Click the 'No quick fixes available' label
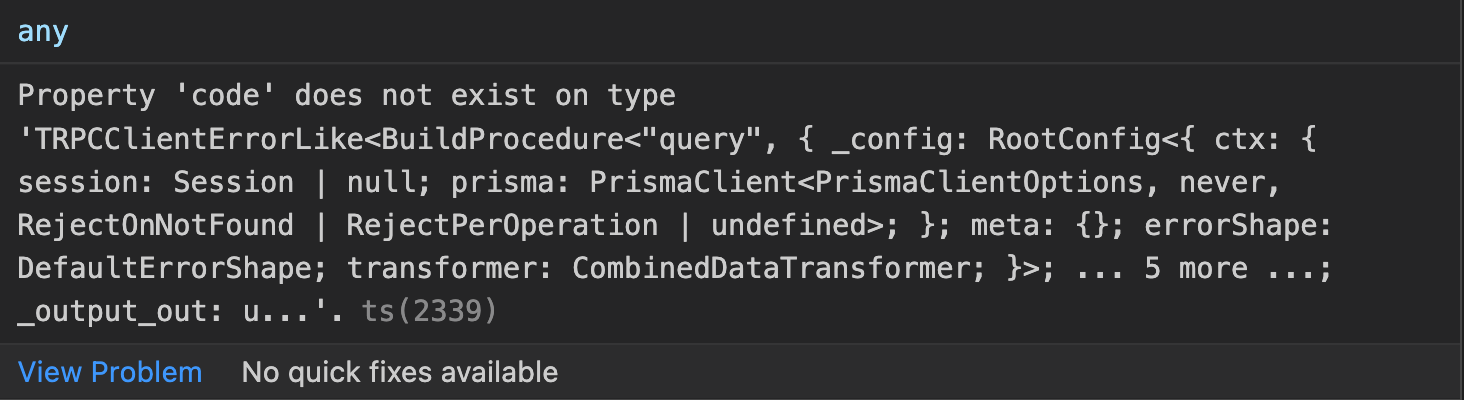 (x=400, y=373)
